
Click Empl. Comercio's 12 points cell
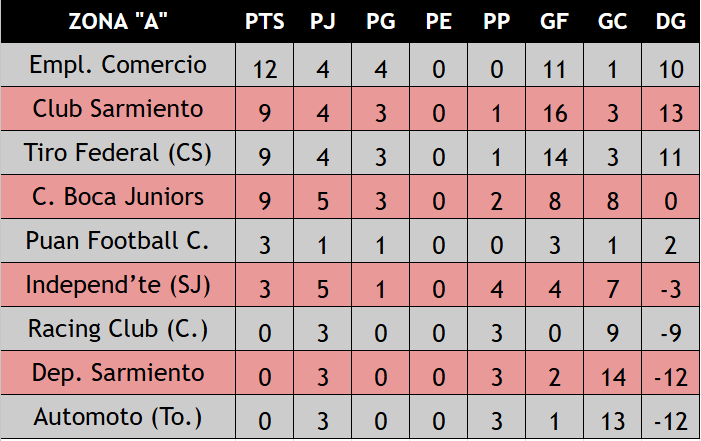tap(265, 70)
